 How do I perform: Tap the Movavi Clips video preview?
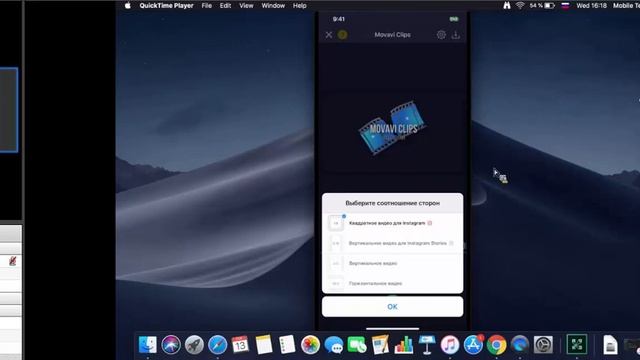(x=392, y=130)
